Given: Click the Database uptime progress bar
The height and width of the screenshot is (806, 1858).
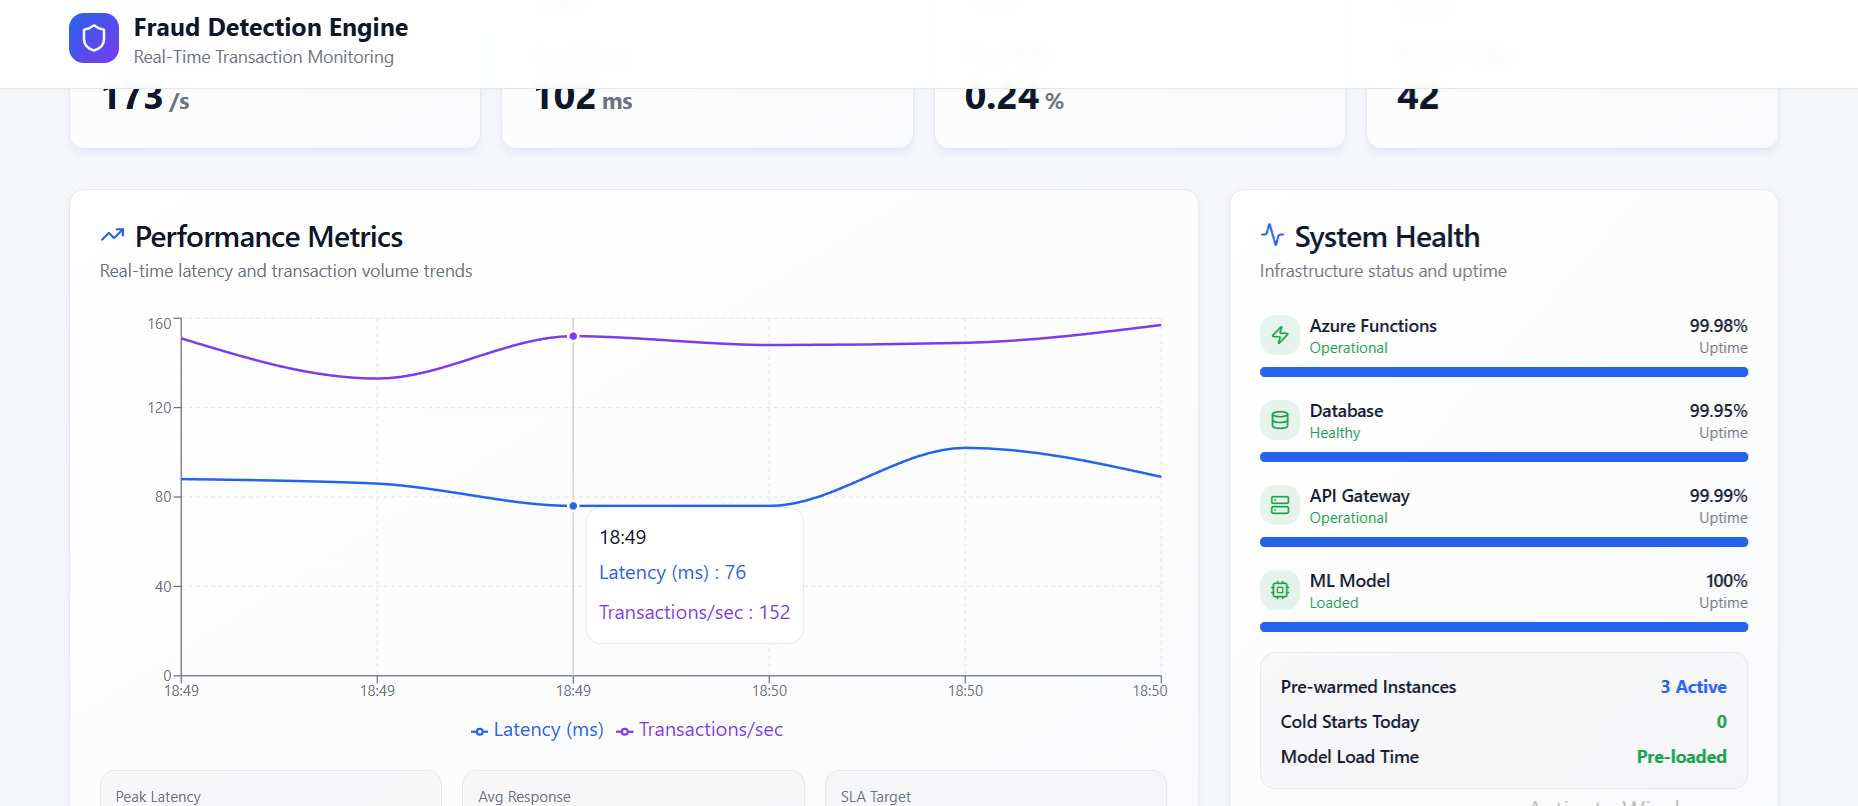Looking at the screenshot, I should tap(1503, 457).
